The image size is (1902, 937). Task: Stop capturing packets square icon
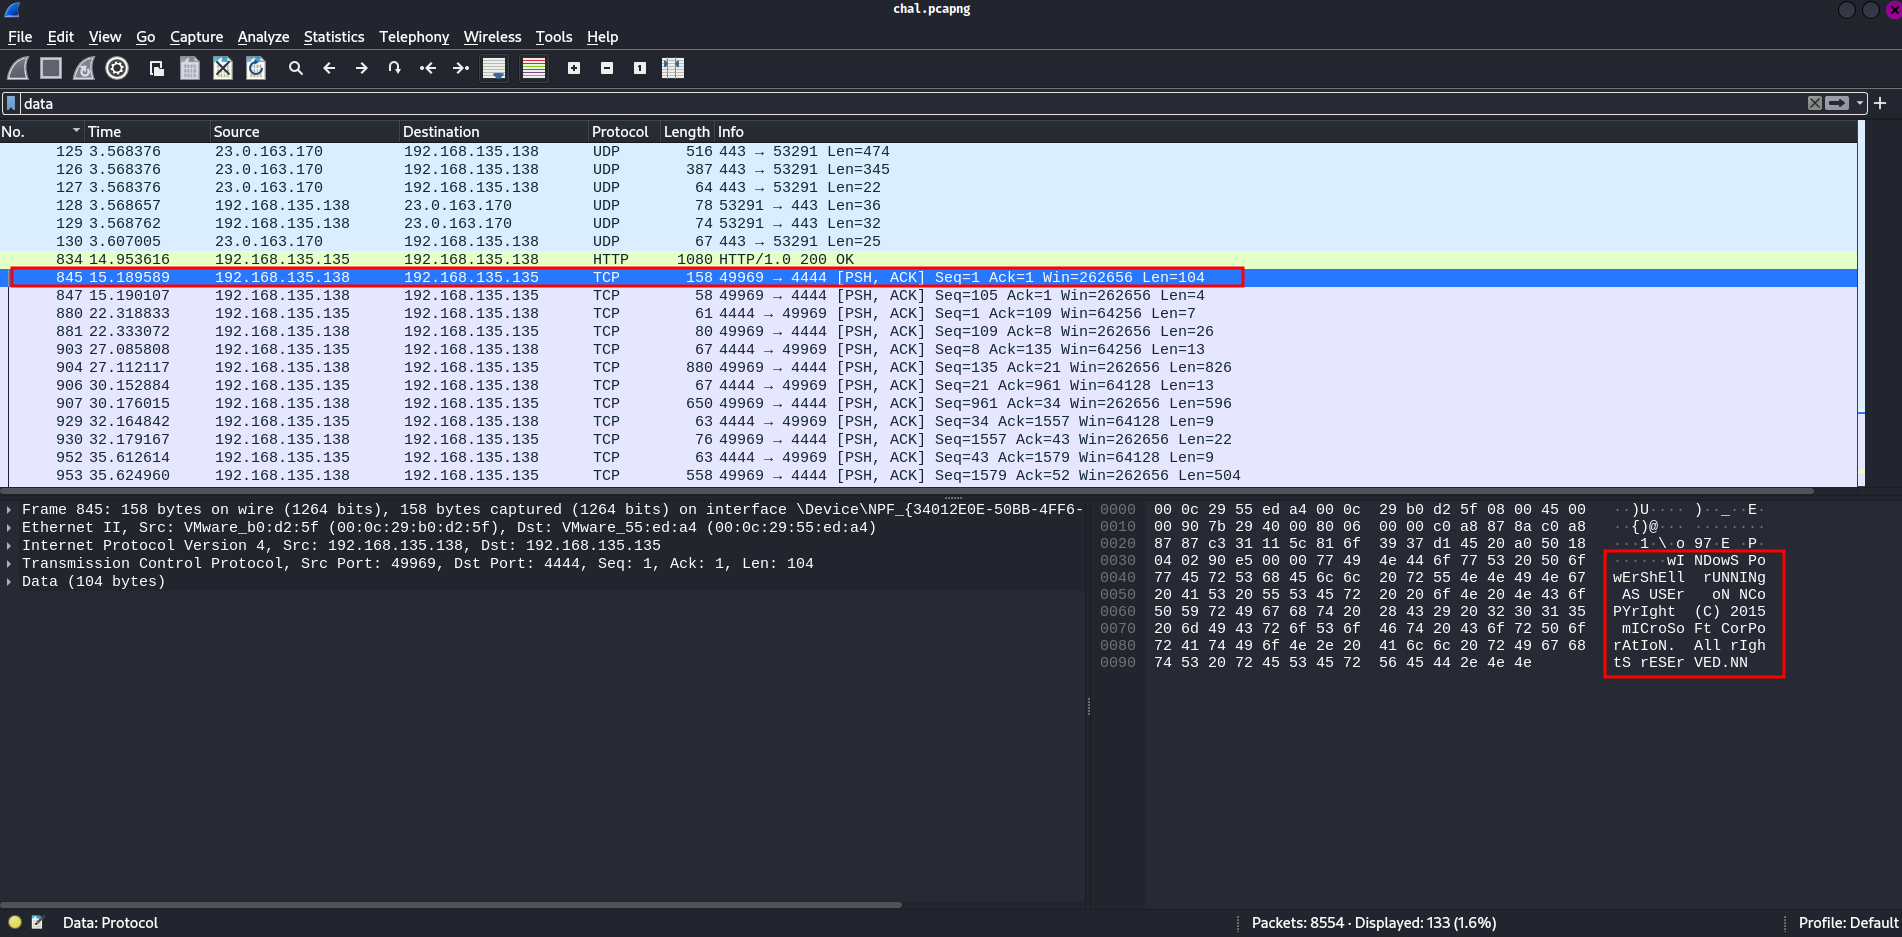(x=51, y=68)
